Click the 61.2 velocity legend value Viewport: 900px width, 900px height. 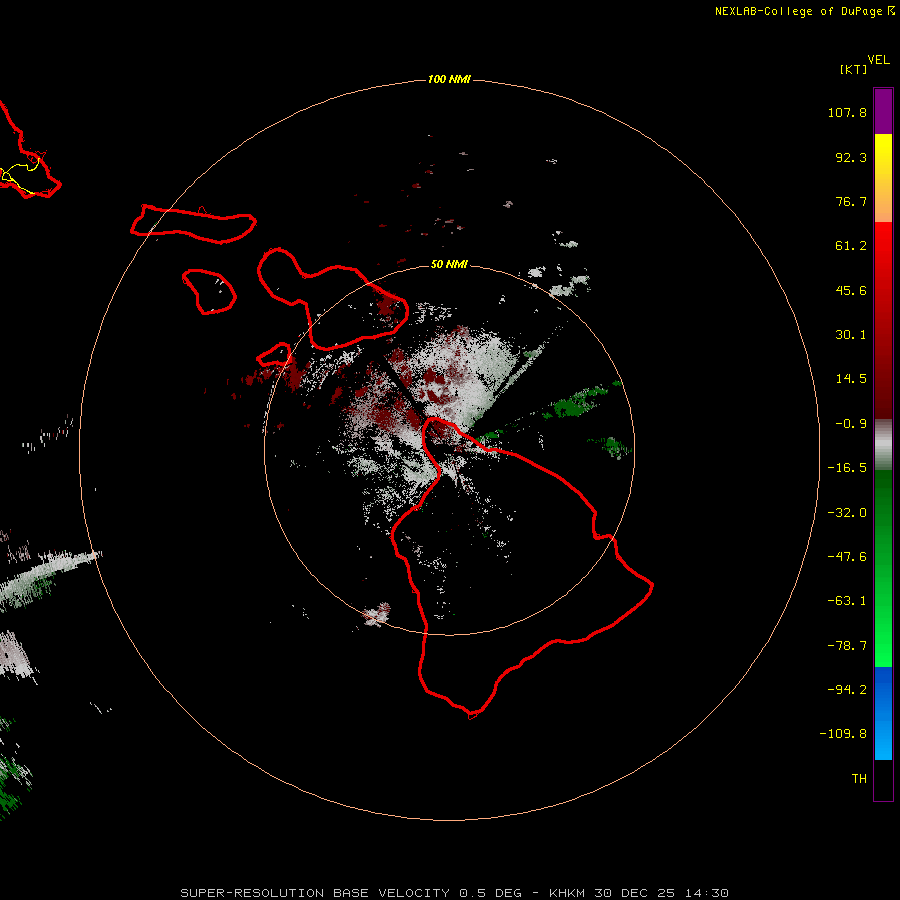pos(851,246)
